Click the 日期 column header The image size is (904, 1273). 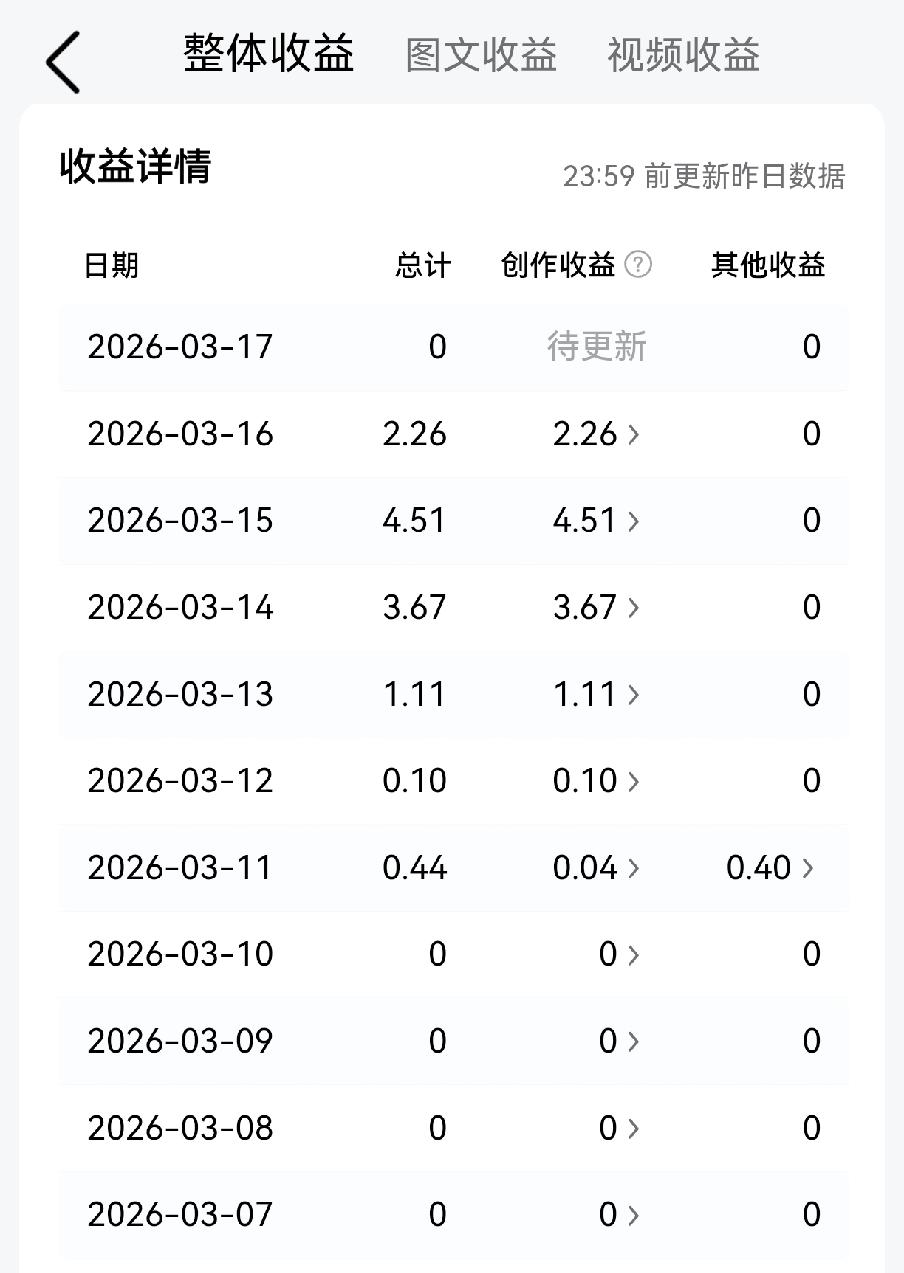[x=112, y=264]
